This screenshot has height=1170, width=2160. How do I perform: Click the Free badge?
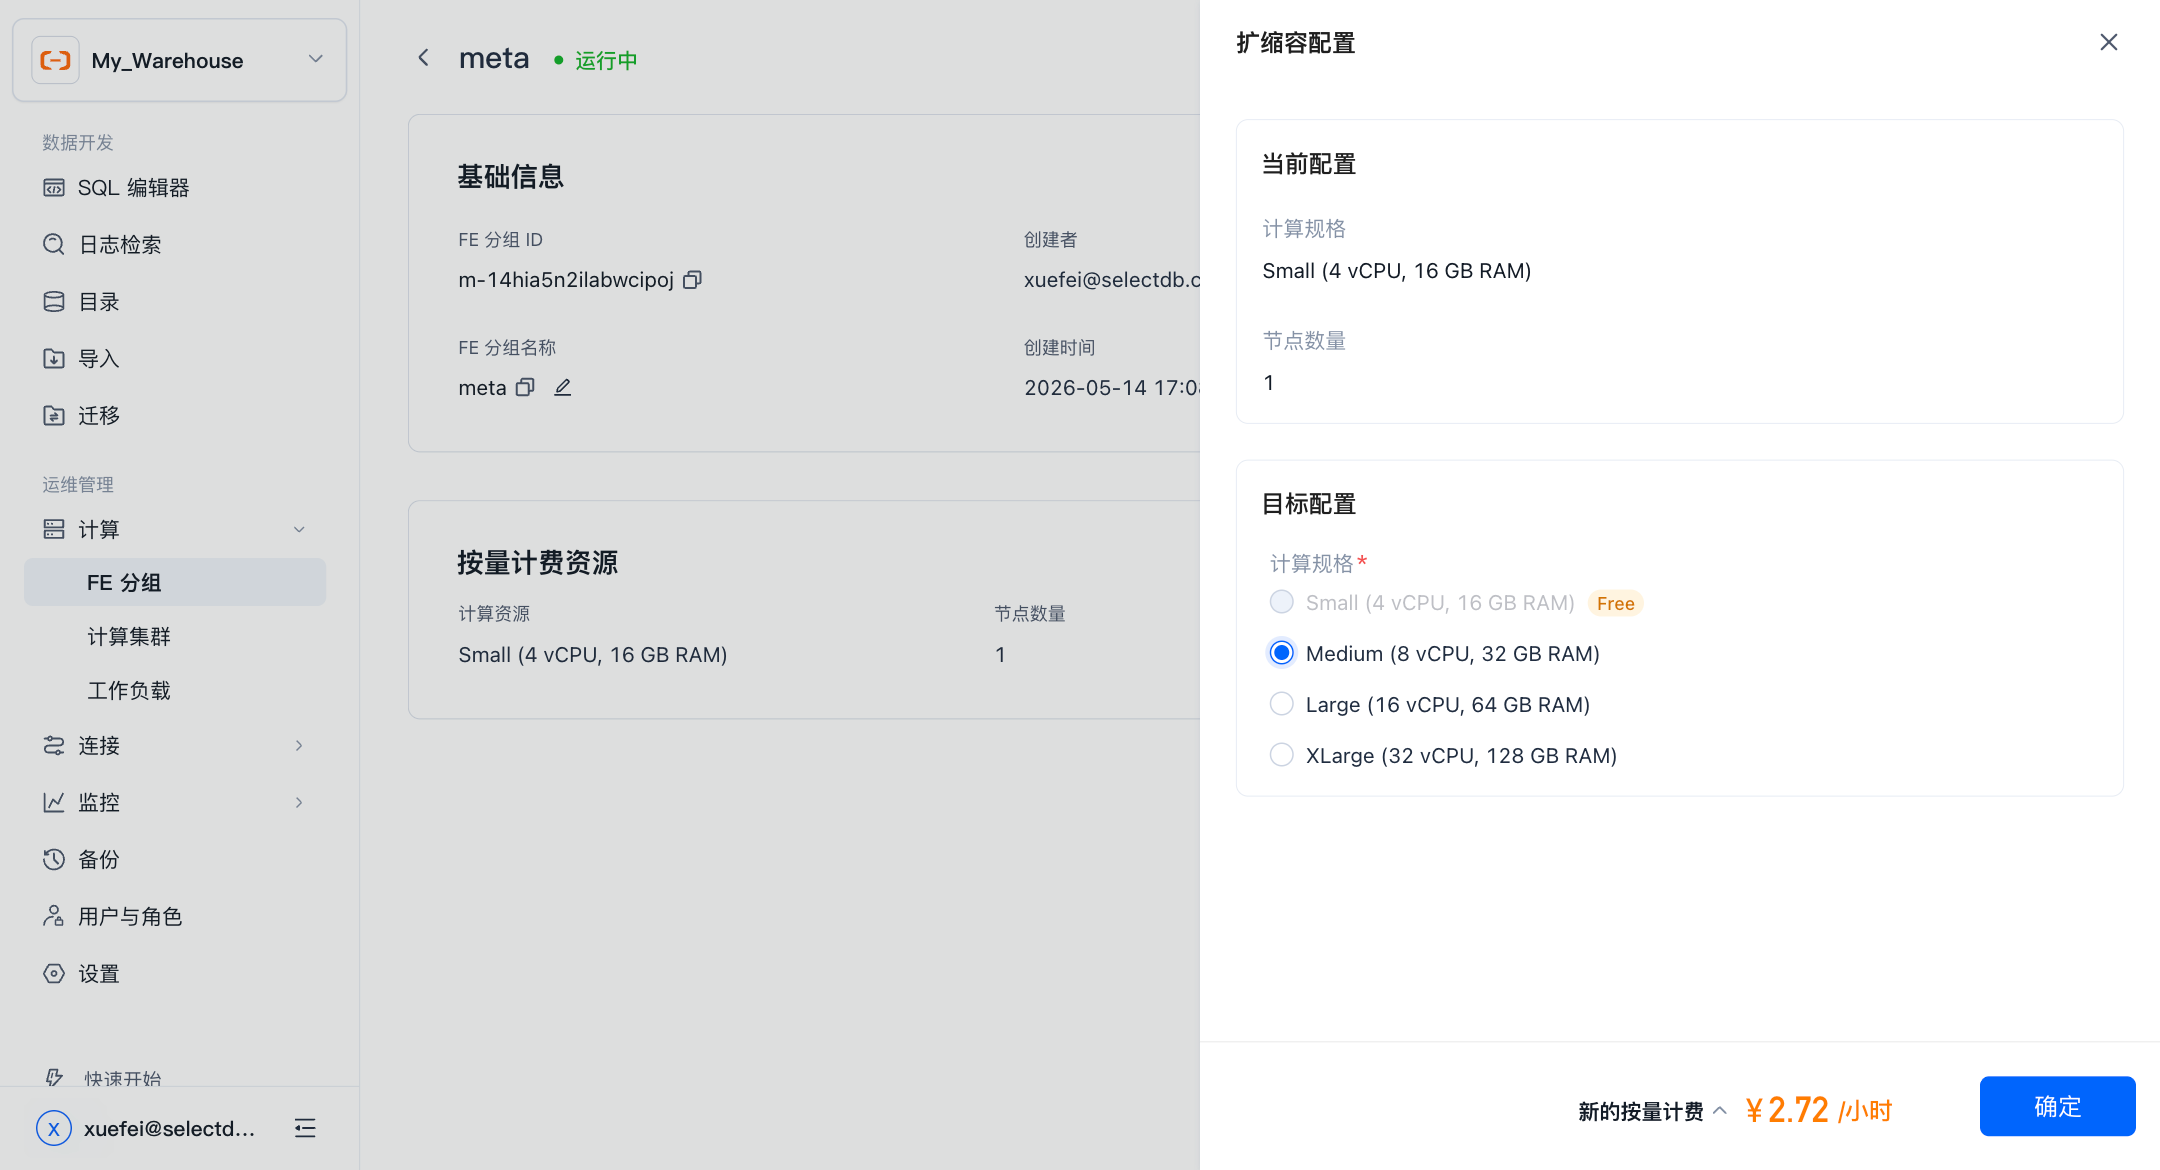click(1616, 603)
